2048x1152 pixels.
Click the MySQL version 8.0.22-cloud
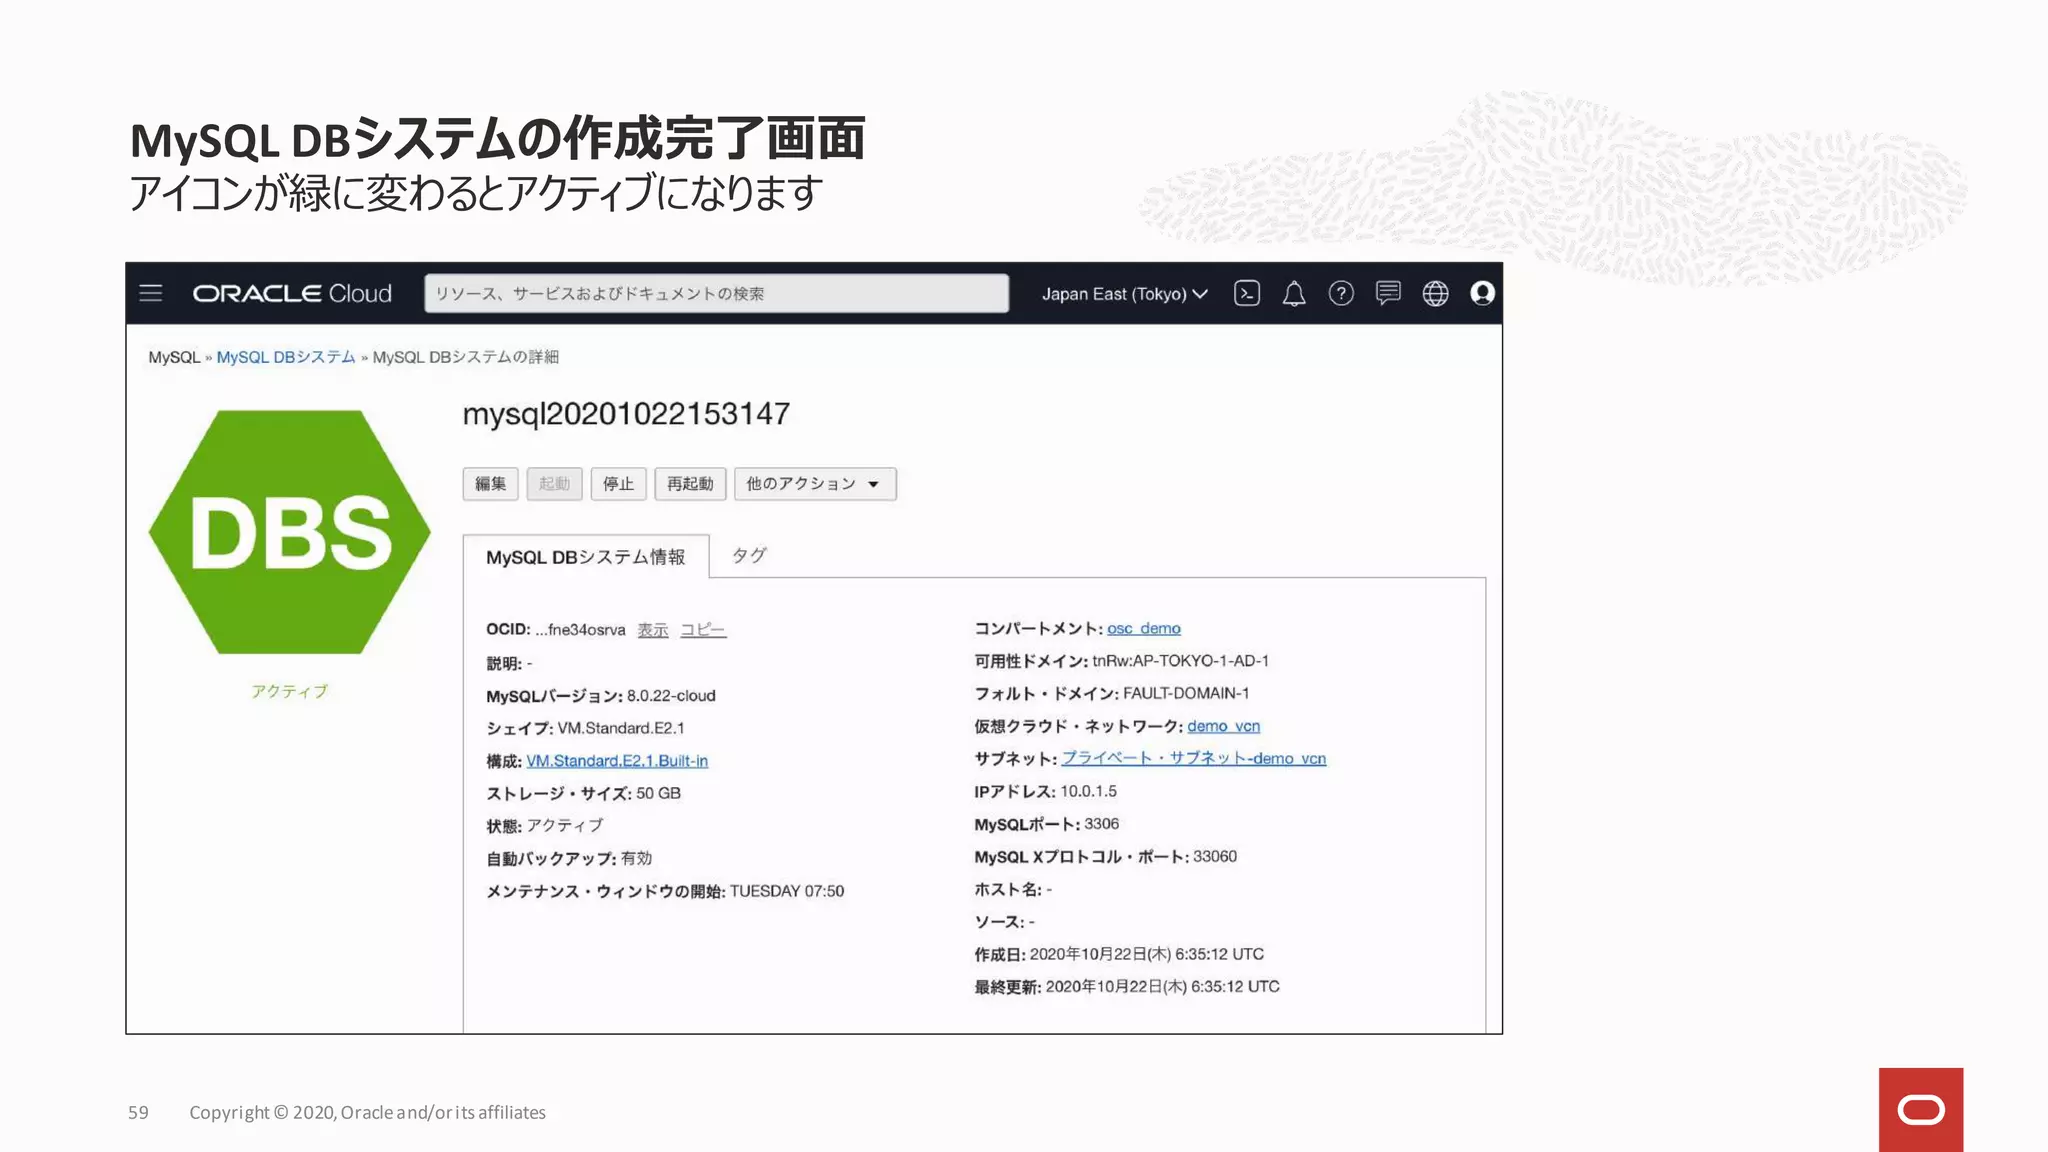[671, 695]
